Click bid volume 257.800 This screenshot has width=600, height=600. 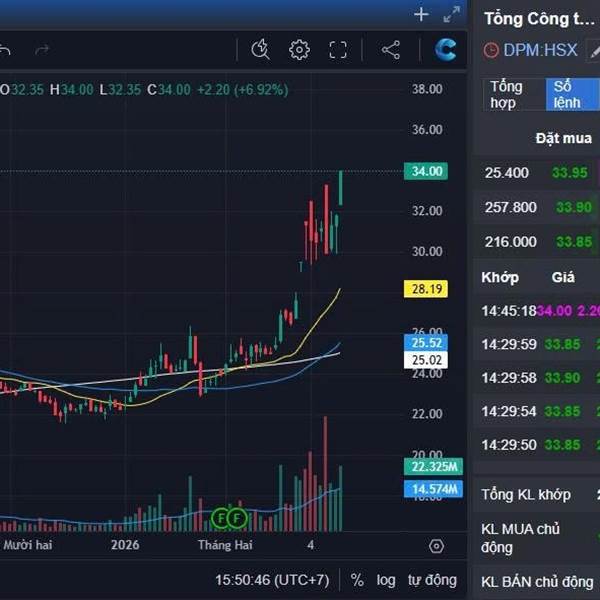click(x=511, y=207)
